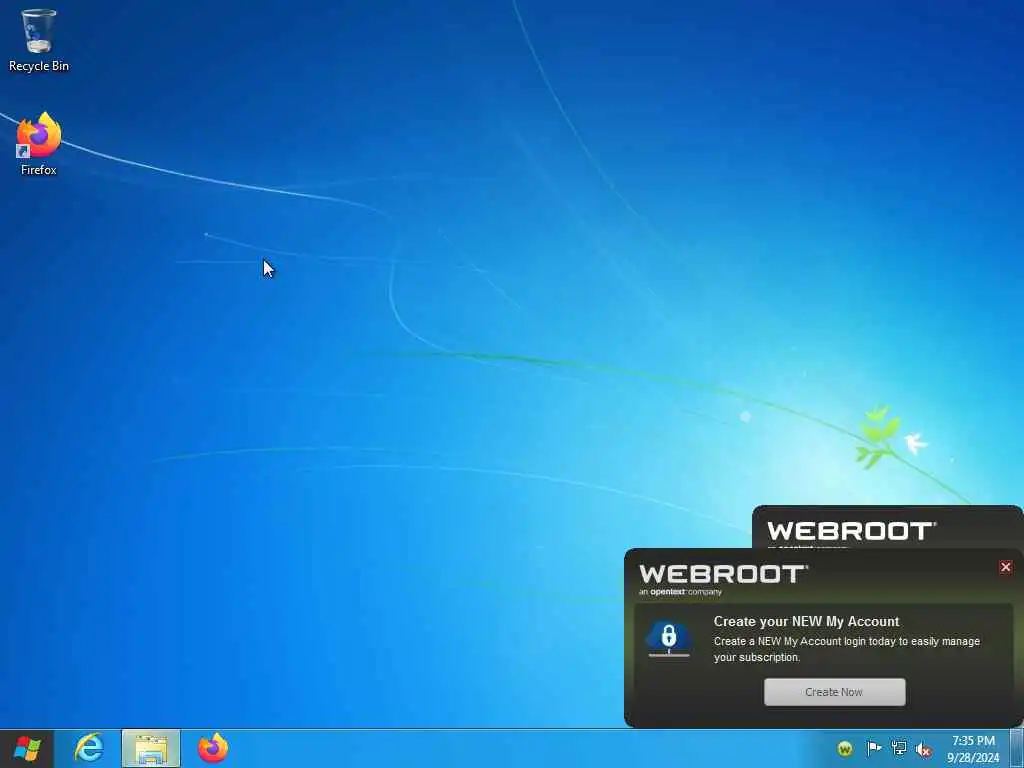Screen dimensions: 1024x768
Task: Click Create Now in Webroot popup
Action: point(835,692)
